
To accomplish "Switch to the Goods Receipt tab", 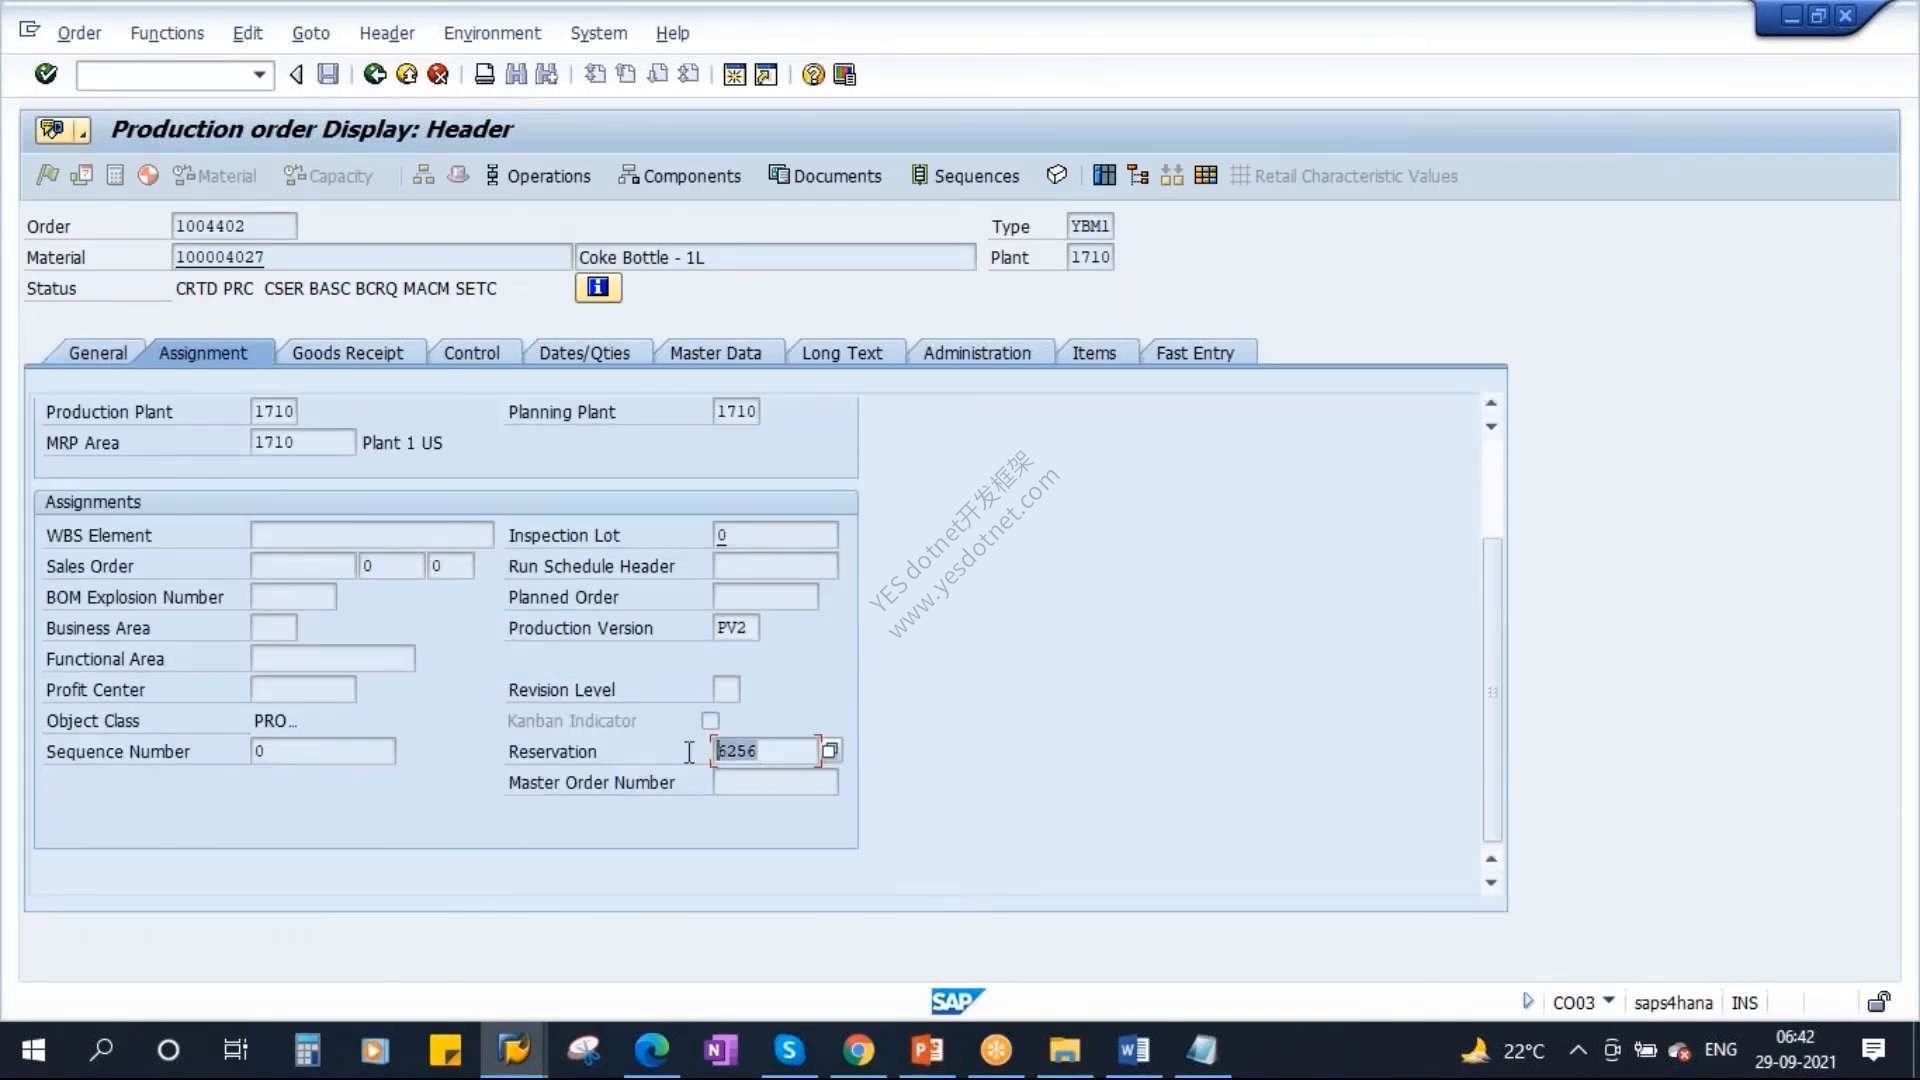I will 347,353.
